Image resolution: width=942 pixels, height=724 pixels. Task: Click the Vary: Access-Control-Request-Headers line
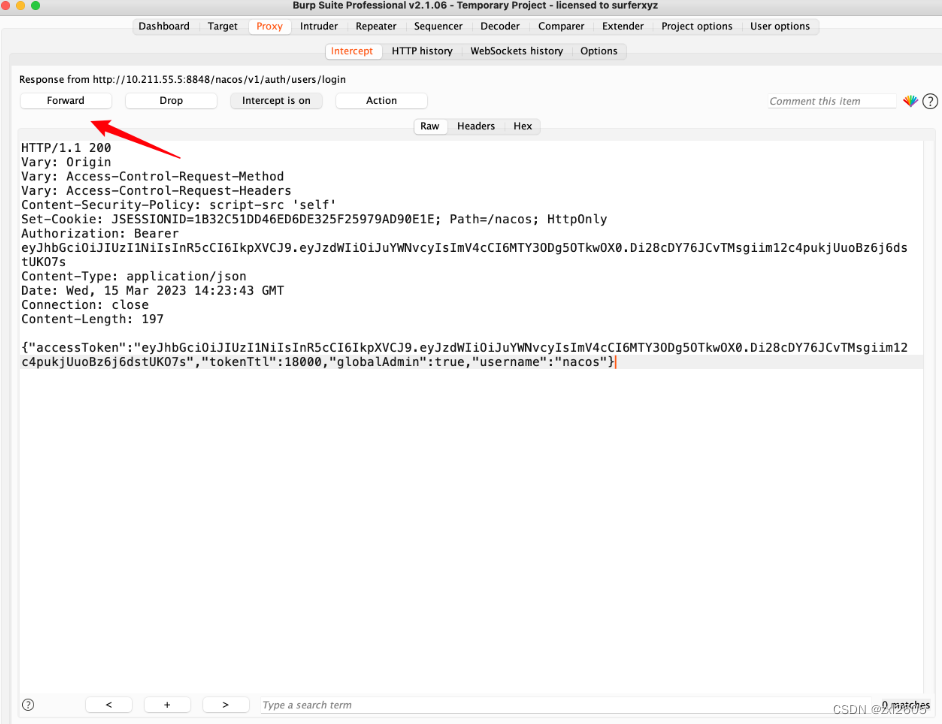(x=156, y=191)
